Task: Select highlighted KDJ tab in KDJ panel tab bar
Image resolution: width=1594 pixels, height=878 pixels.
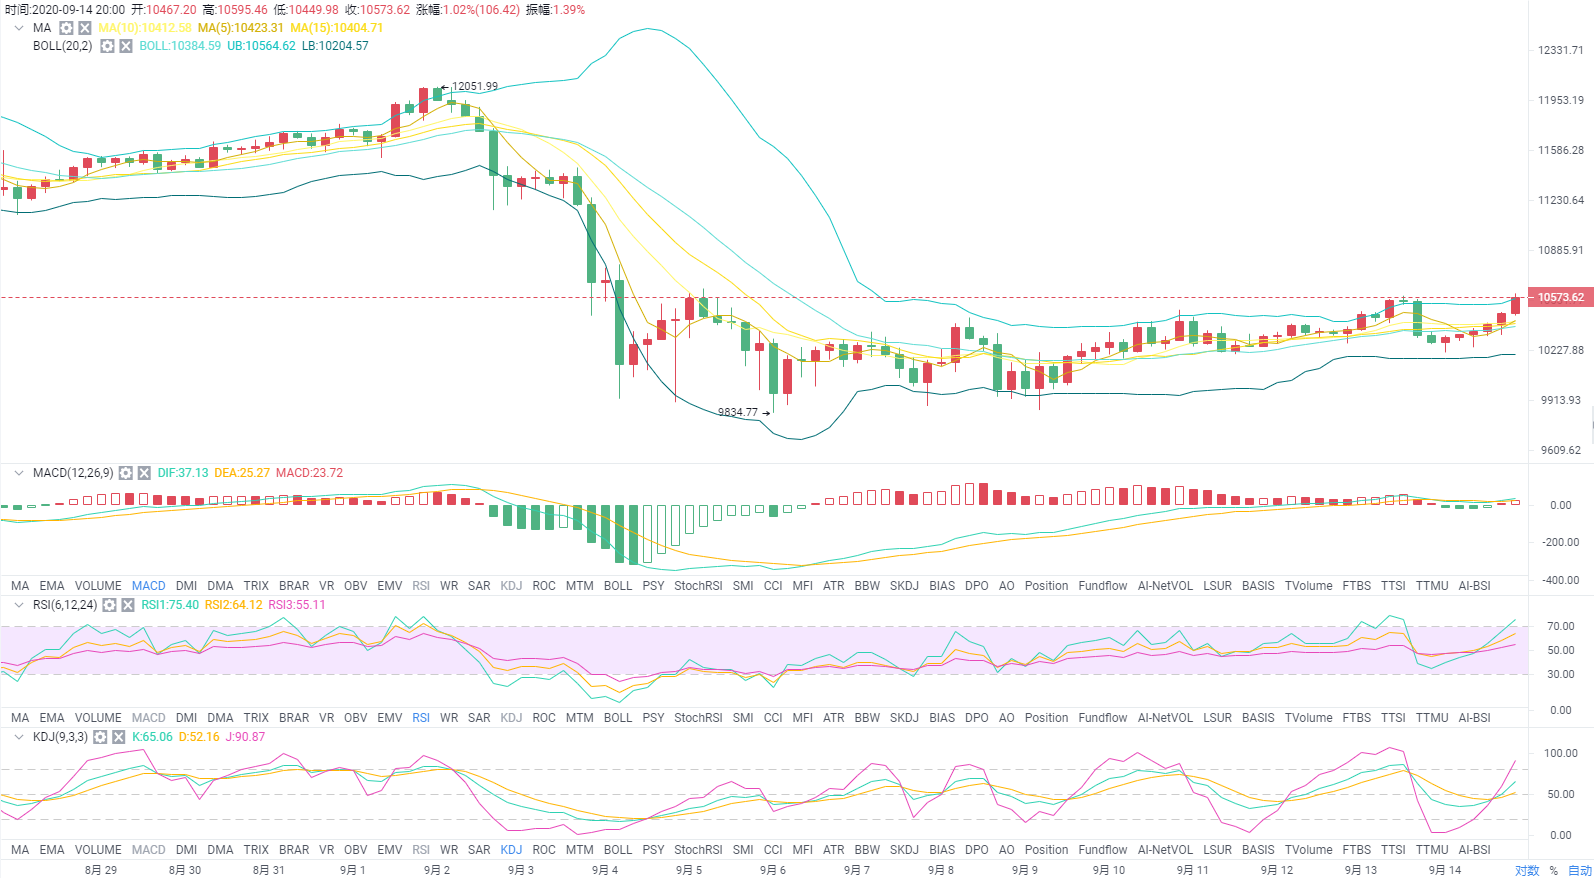Action: (x=511, y=850)
